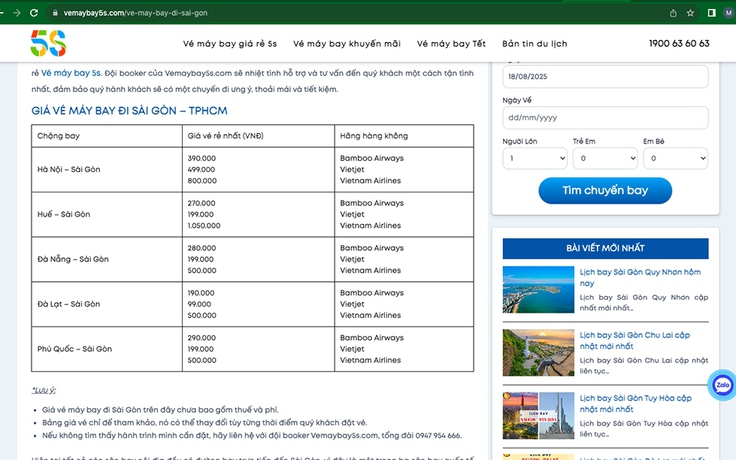Open Vé máy bay Tết menu
Screen dimensions: 736x460
click(451, 44)
